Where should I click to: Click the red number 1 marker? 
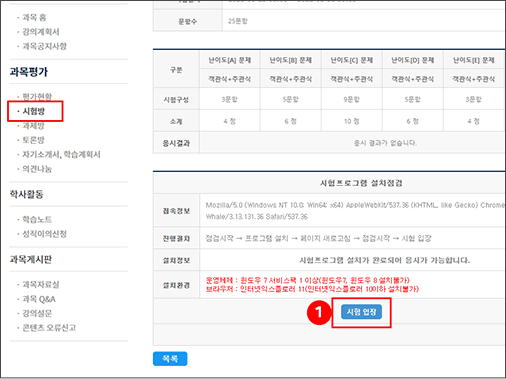point(319,312)
